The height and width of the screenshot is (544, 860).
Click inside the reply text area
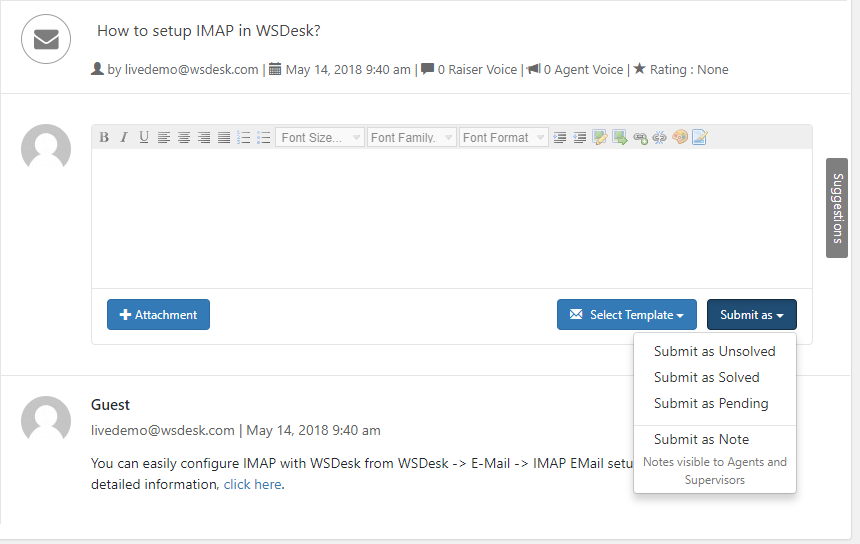pos(451,218)
